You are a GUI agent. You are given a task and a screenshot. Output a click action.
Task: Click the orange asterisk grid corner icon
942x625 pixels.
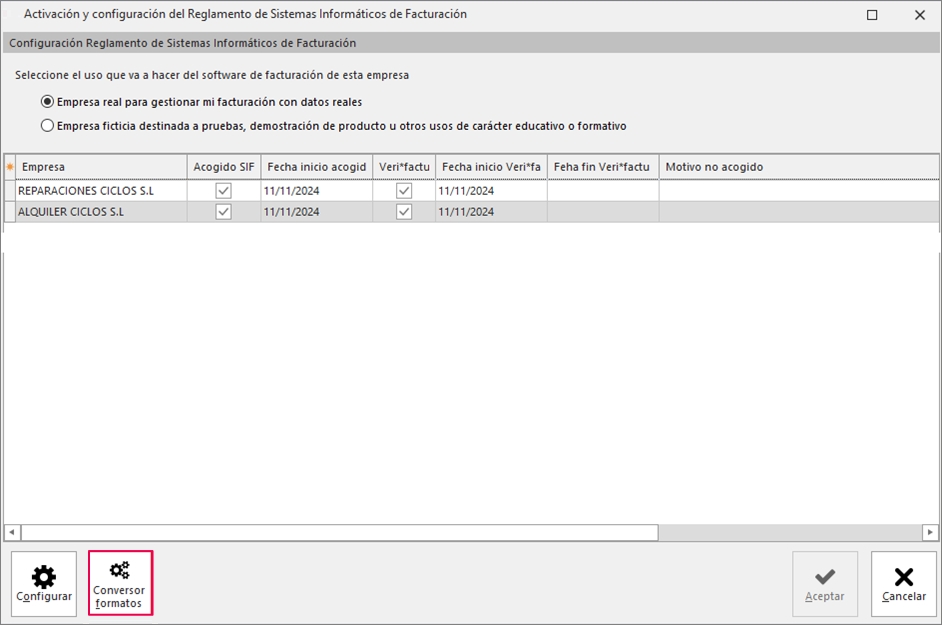click(x=10, y=167)
